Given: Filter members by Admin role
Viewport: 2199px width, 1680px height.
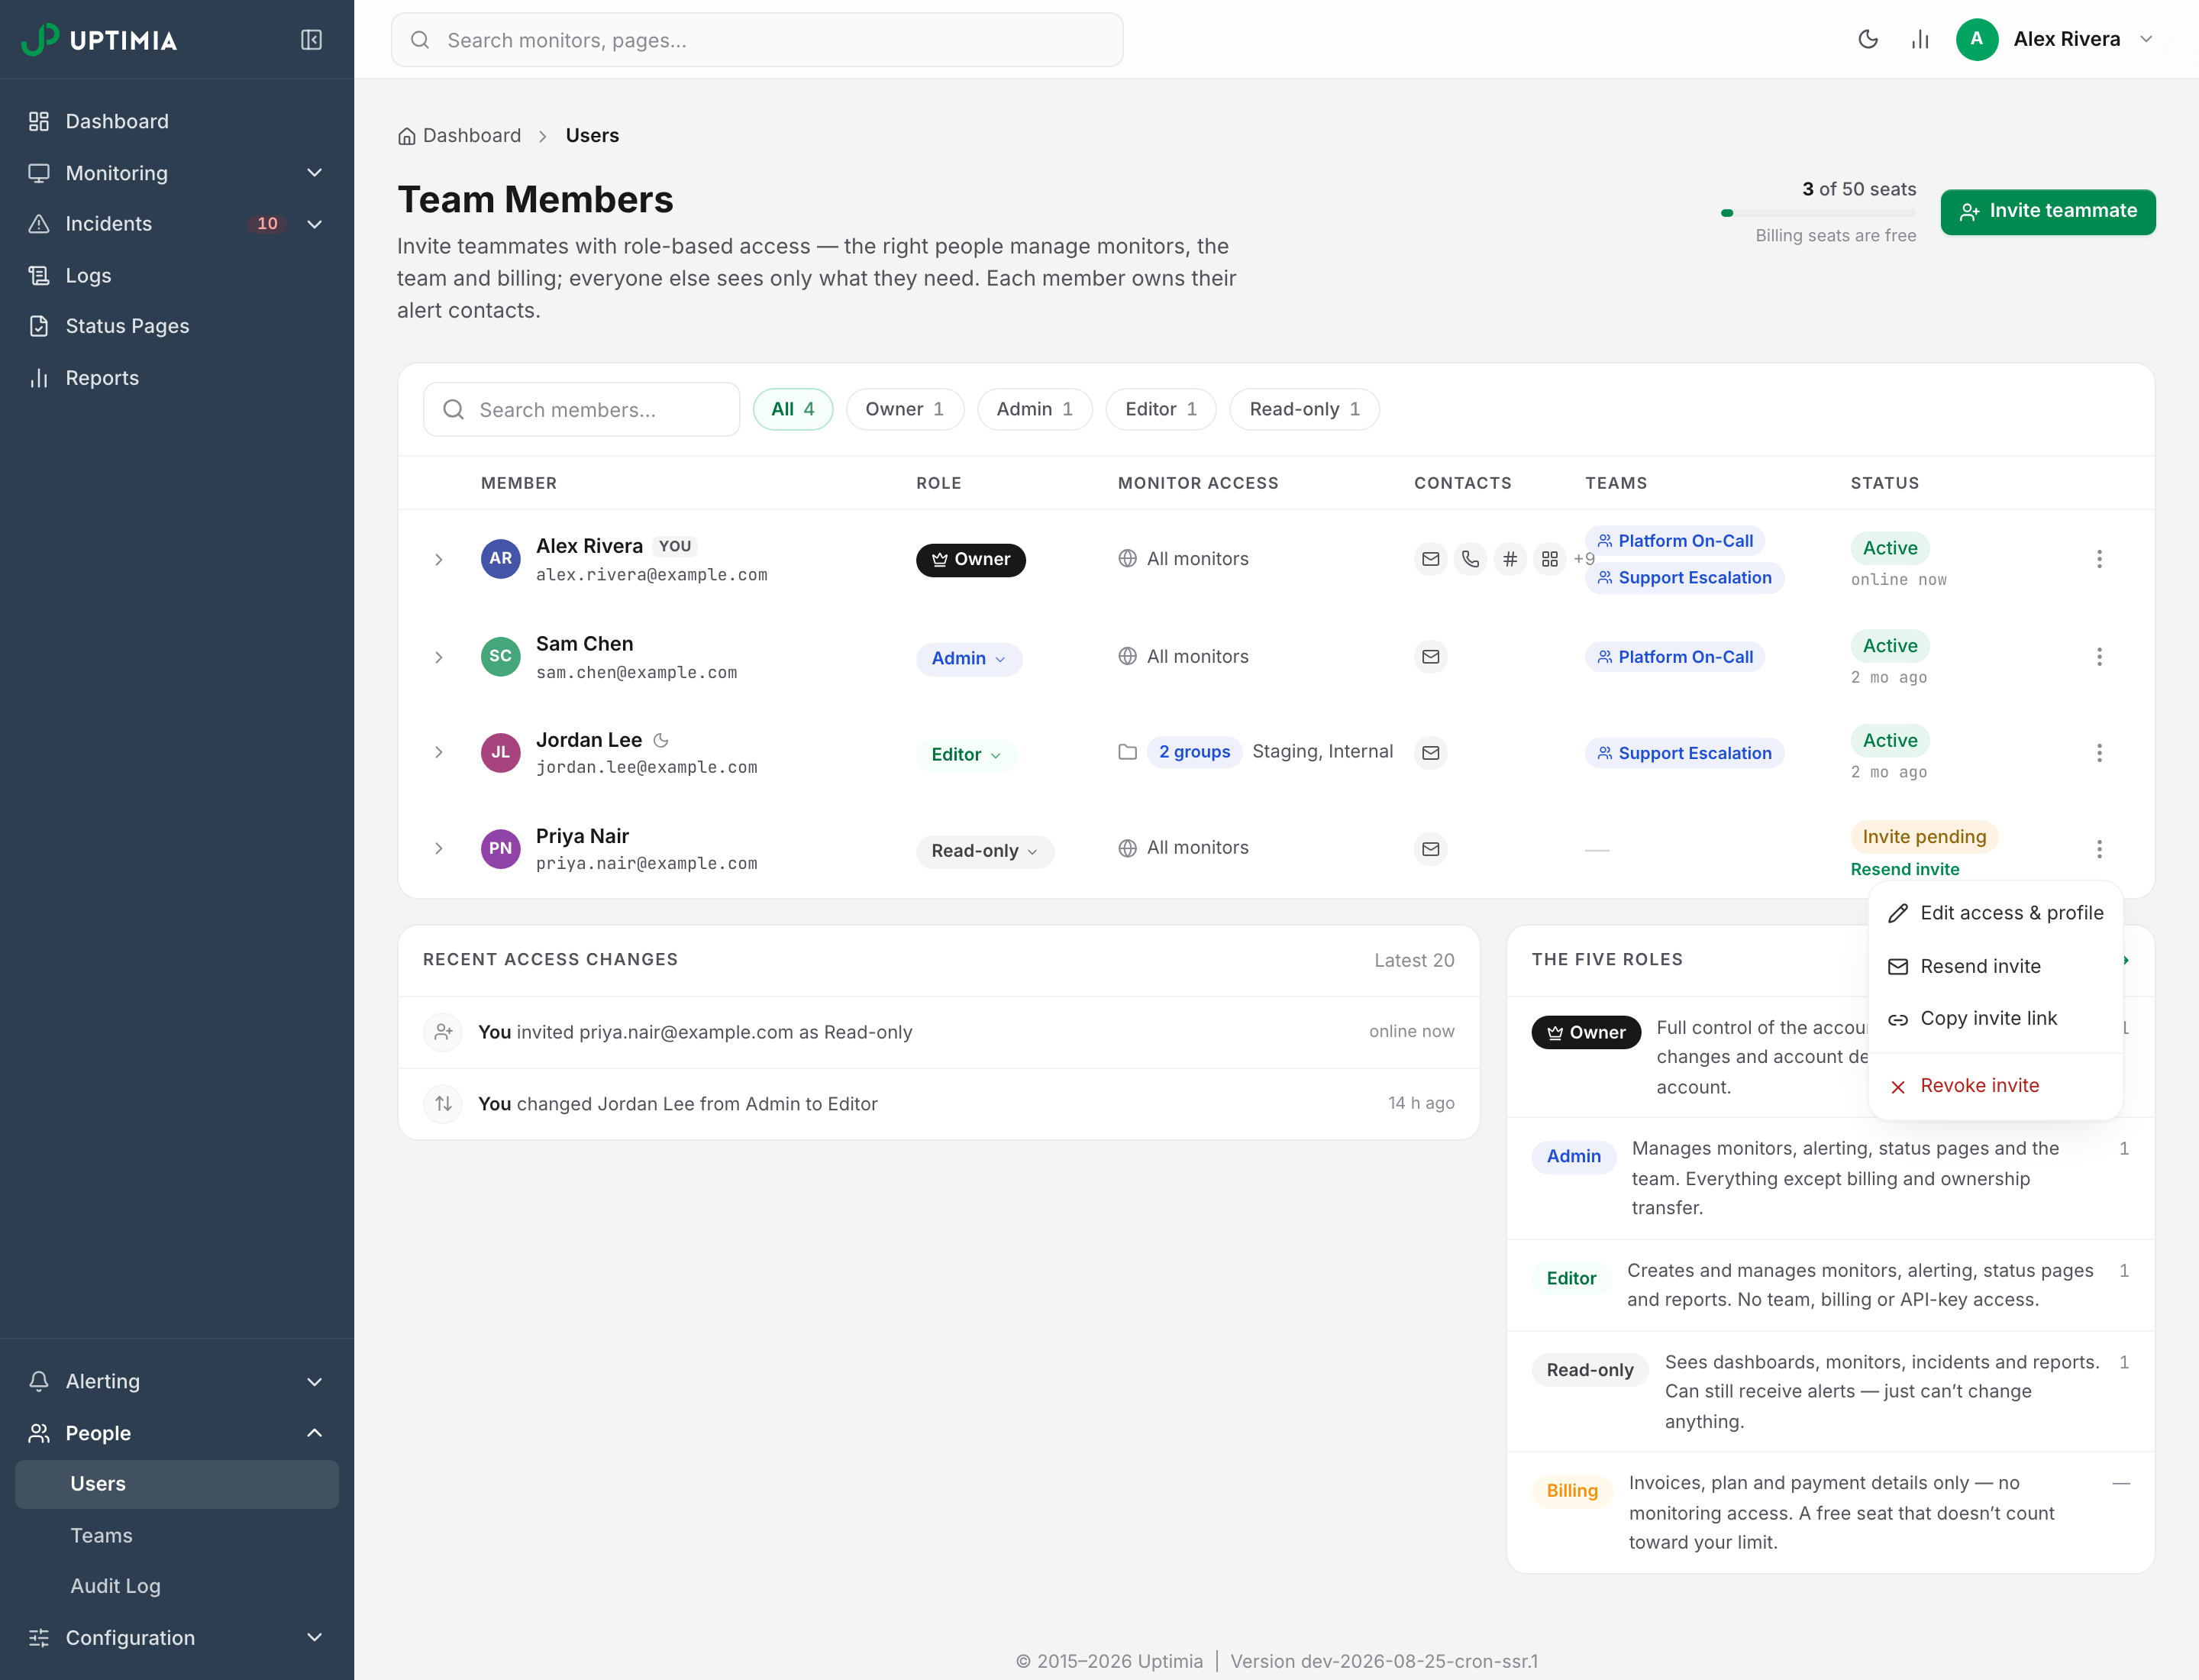Looking at the screenshot, I should (x=1034, y=409).
